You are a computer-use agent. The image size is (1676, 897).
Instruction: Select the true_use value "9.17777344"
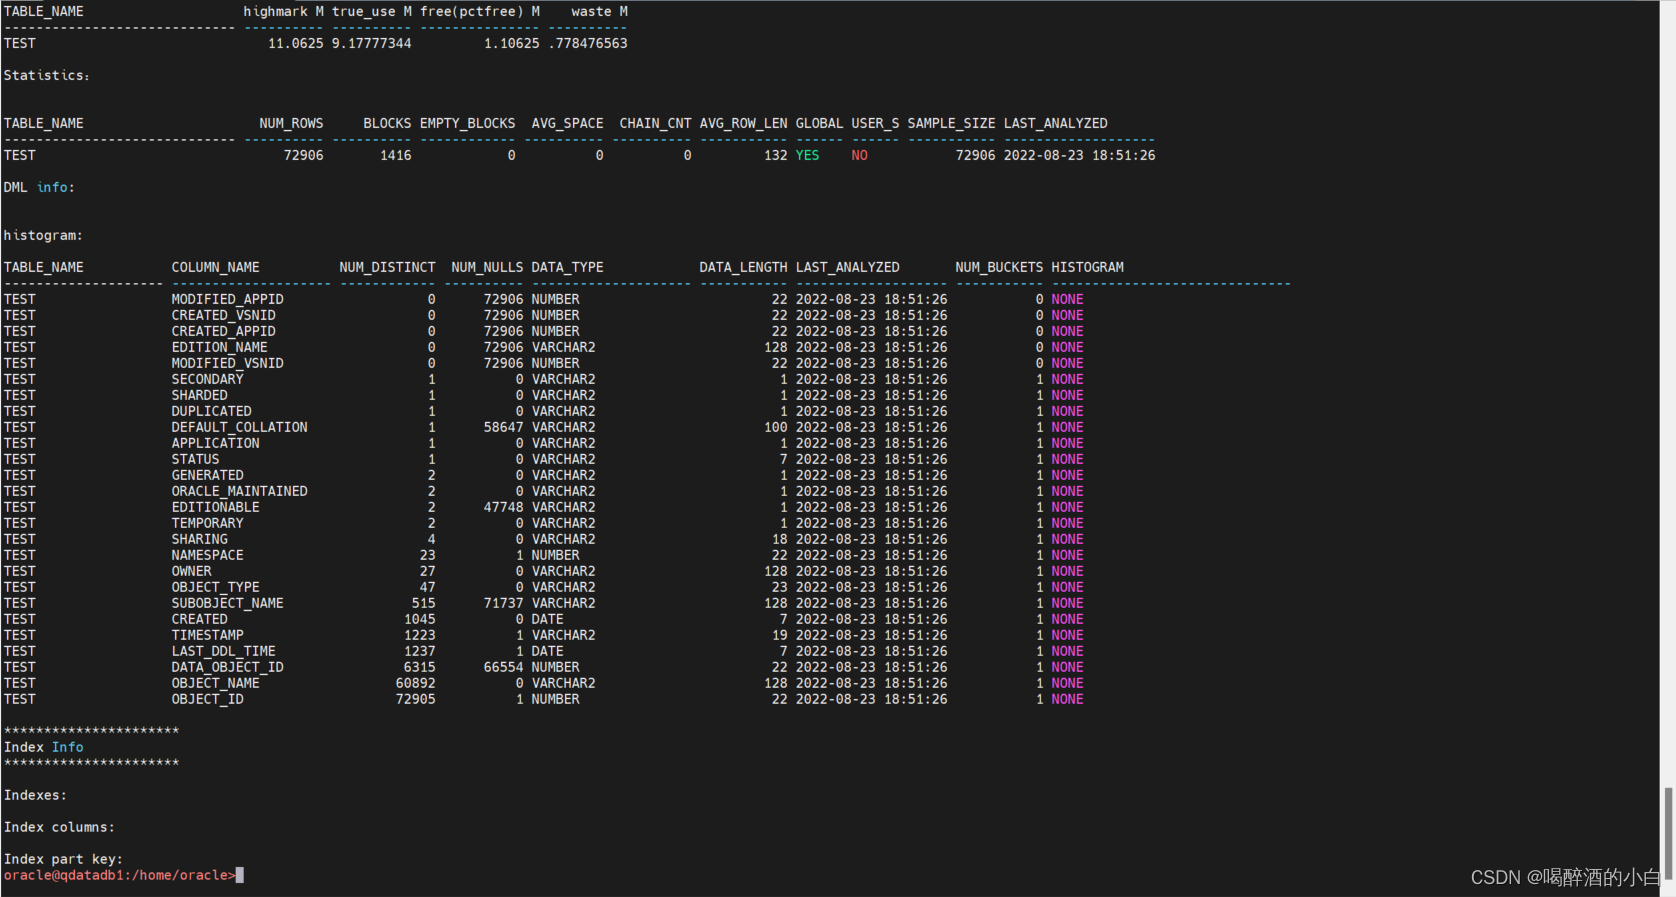pos(371,44)
